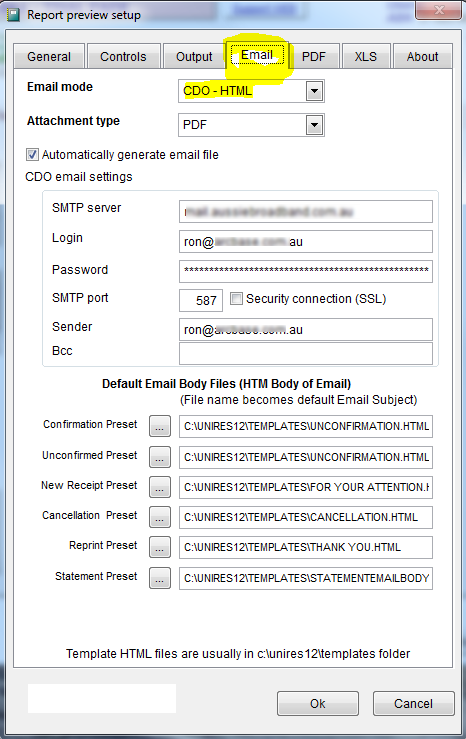Enable Security connection (SSL) checkbox
The height and width of the screenshot is (739, 466).
click(236, 298)
